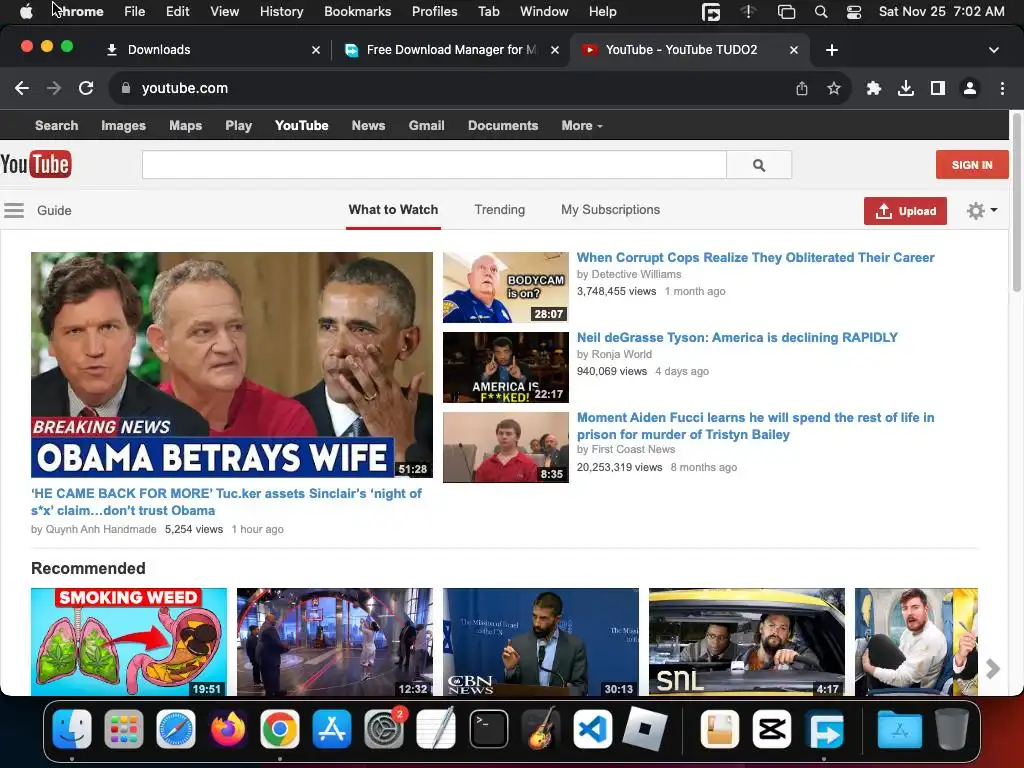Expand the Chrome tab search chevron
The width and height of the screenshot is (1024, 768).
tap(993, 50)
